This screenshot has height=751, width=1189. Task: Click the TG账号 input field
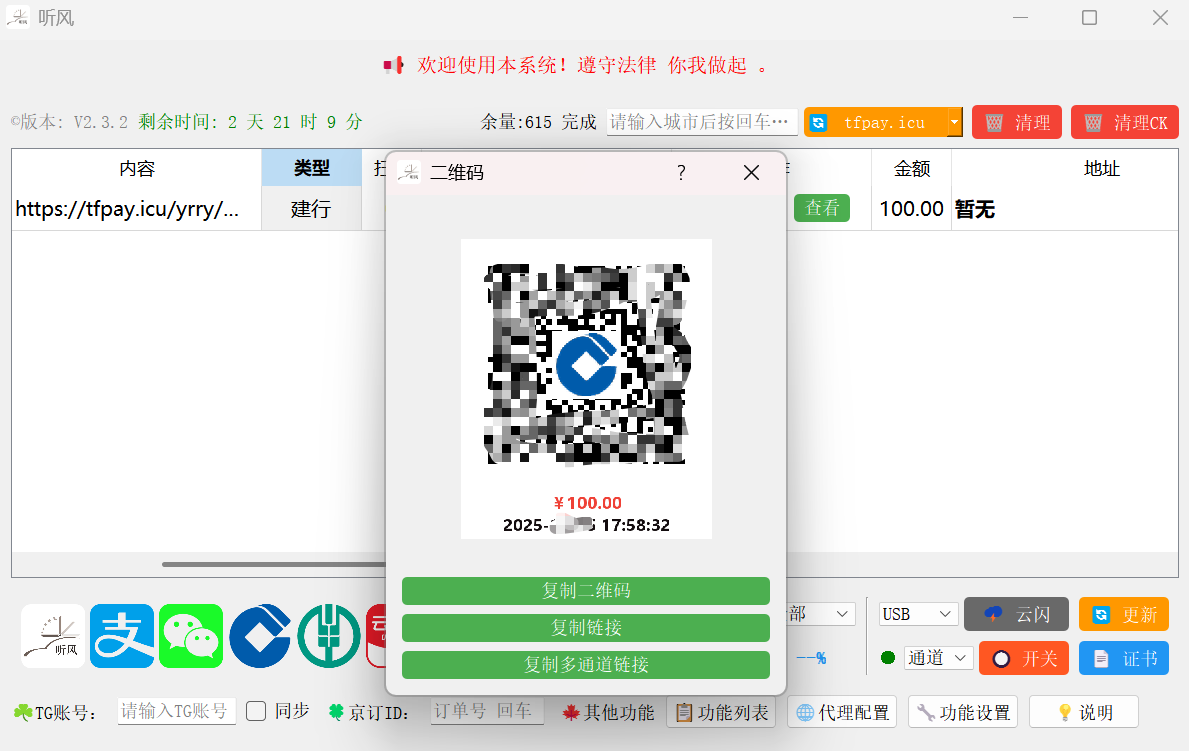click(x=177, y=711)
